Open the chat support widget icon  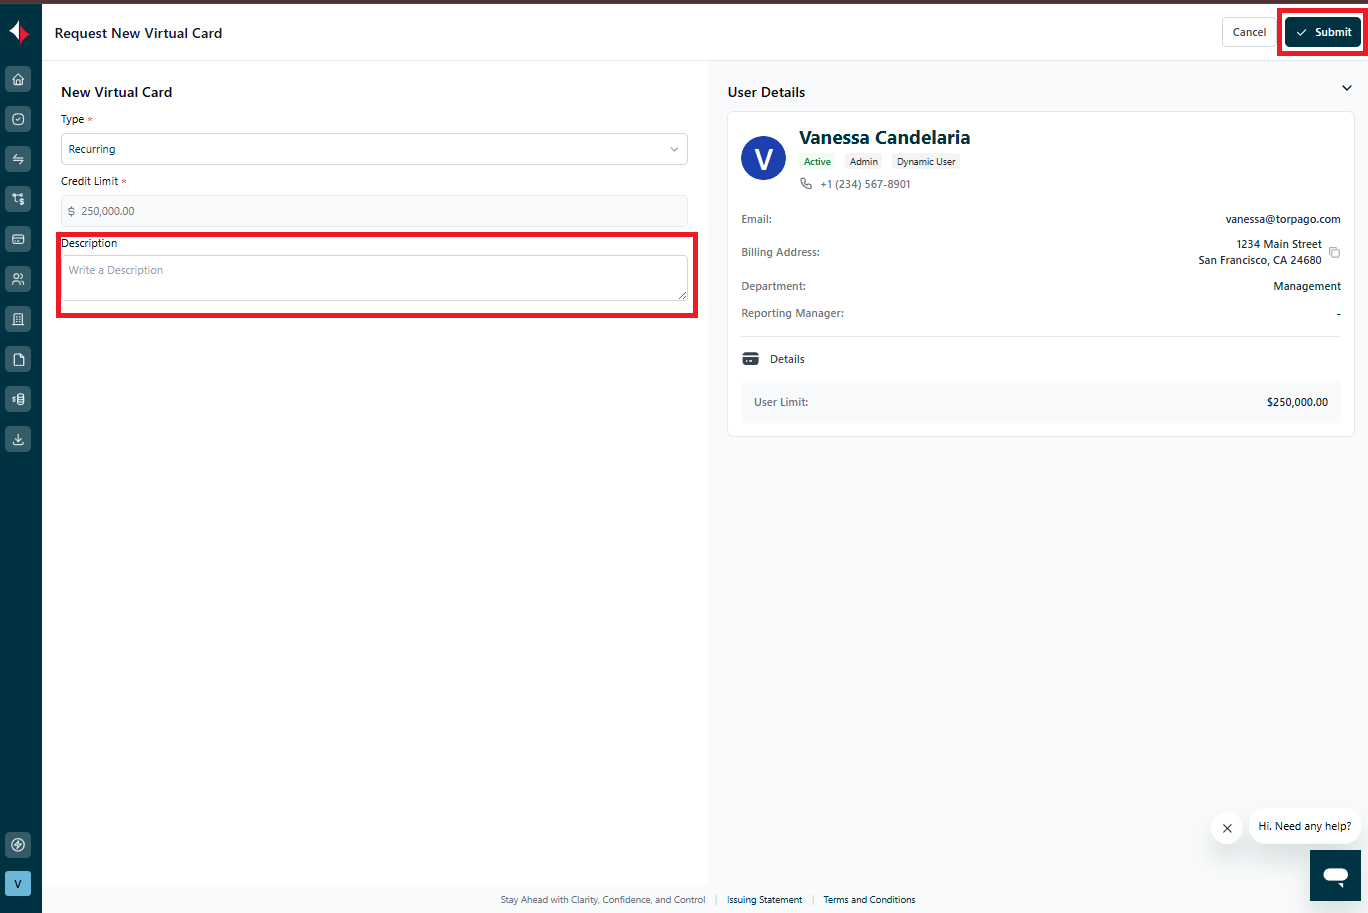1335,876
